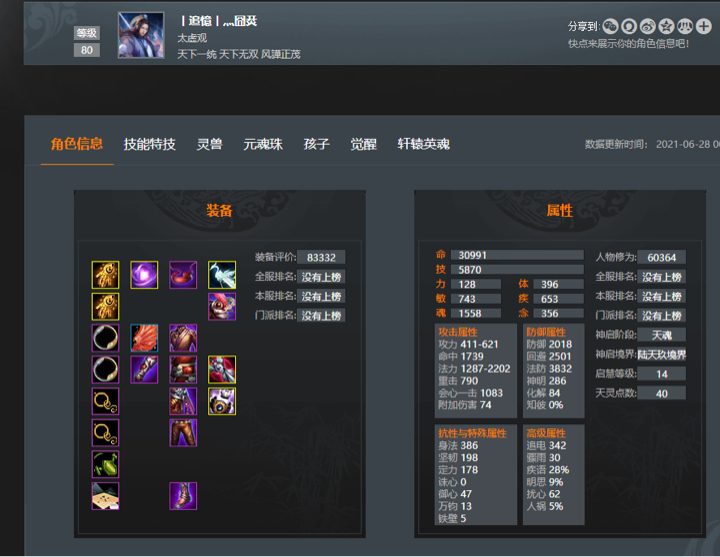720x557 pixels.
Task: Switch to the 元魂珠 tab
Action: 263,144
